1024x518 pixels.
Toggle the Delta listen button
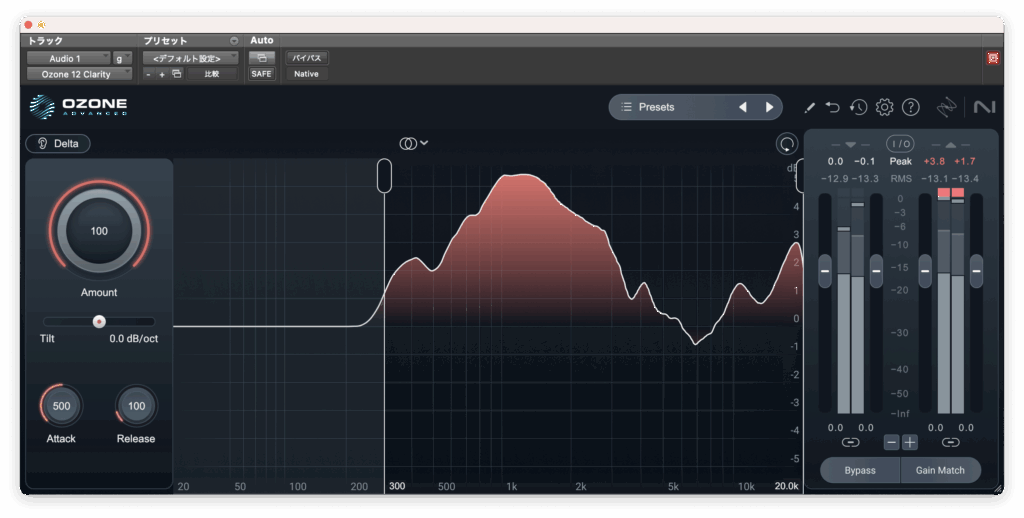click(58, 143)
